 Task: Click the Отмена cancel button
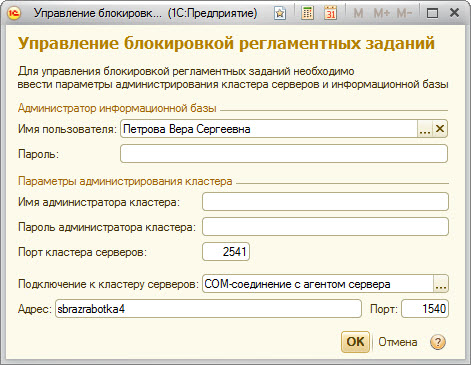[398, 342]
